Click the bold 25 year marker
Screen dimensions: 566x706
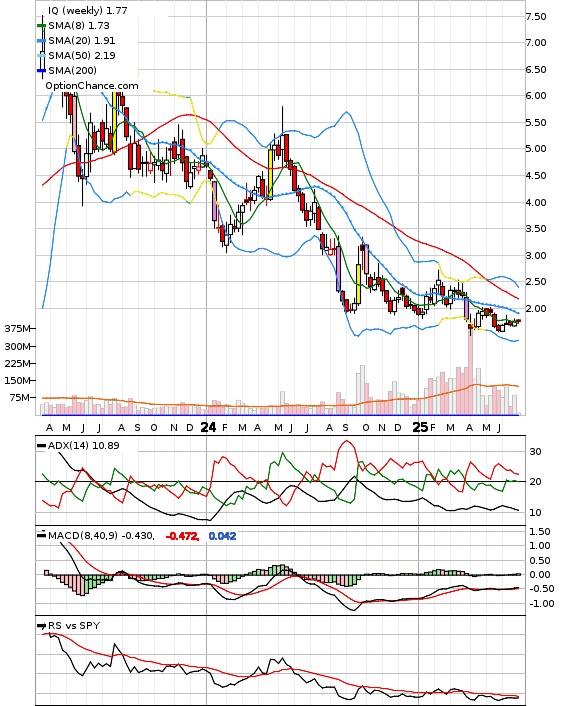tap(420, 427)
